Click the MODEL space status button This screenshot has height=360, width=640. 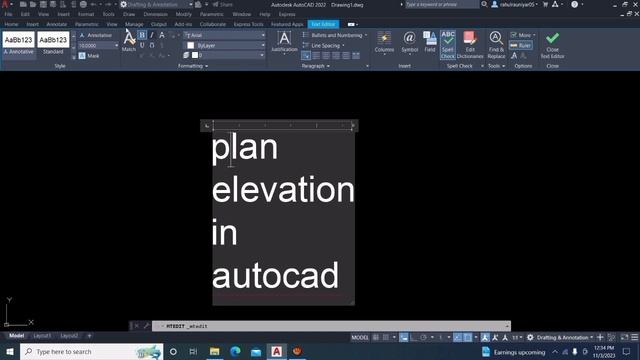coord(360,338)
